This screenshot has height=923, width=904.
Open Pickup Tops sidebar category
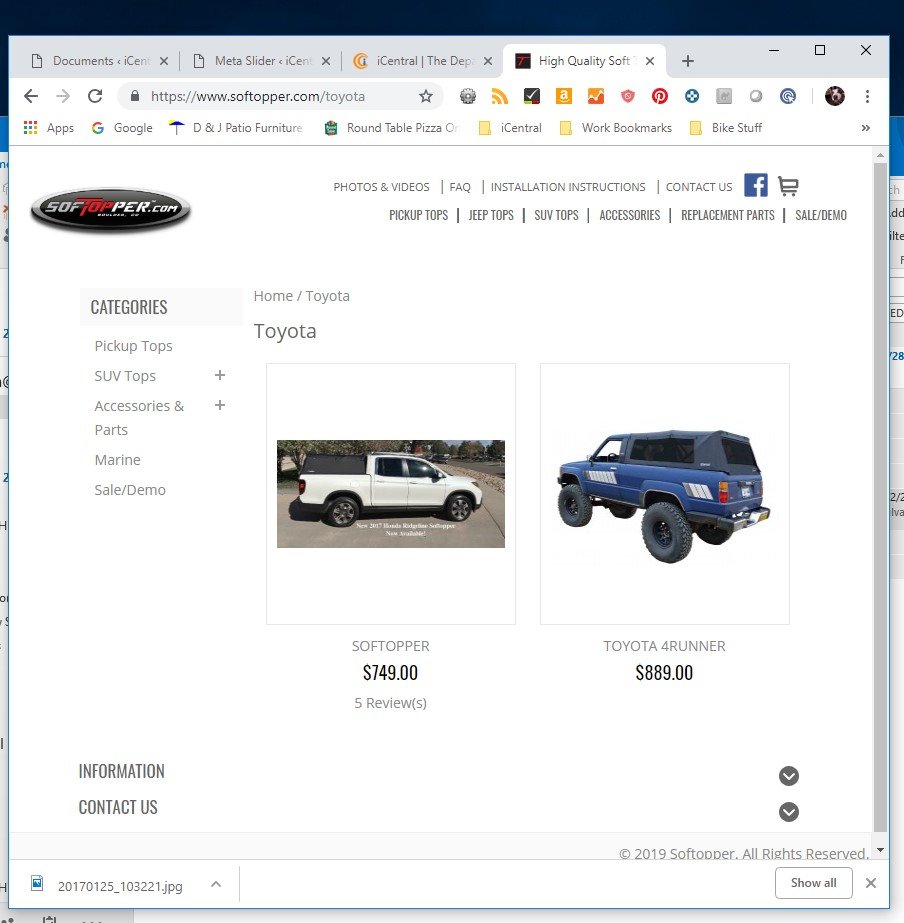pos(134,346)
